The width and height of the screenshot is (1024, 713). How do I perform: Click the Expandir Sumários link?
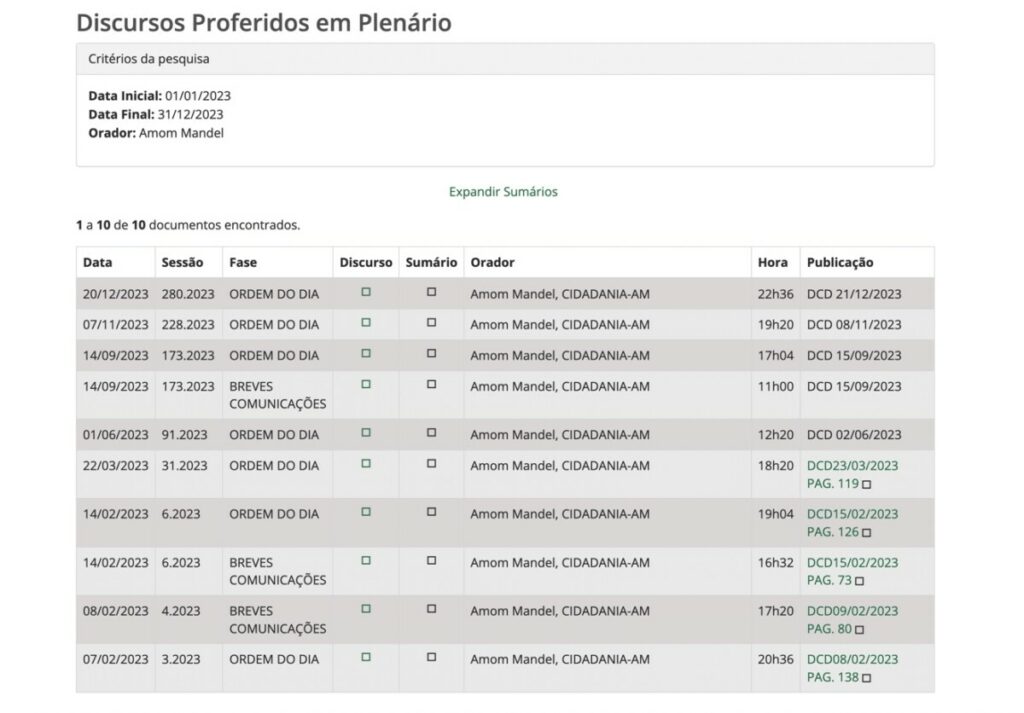tap(503, 192)
